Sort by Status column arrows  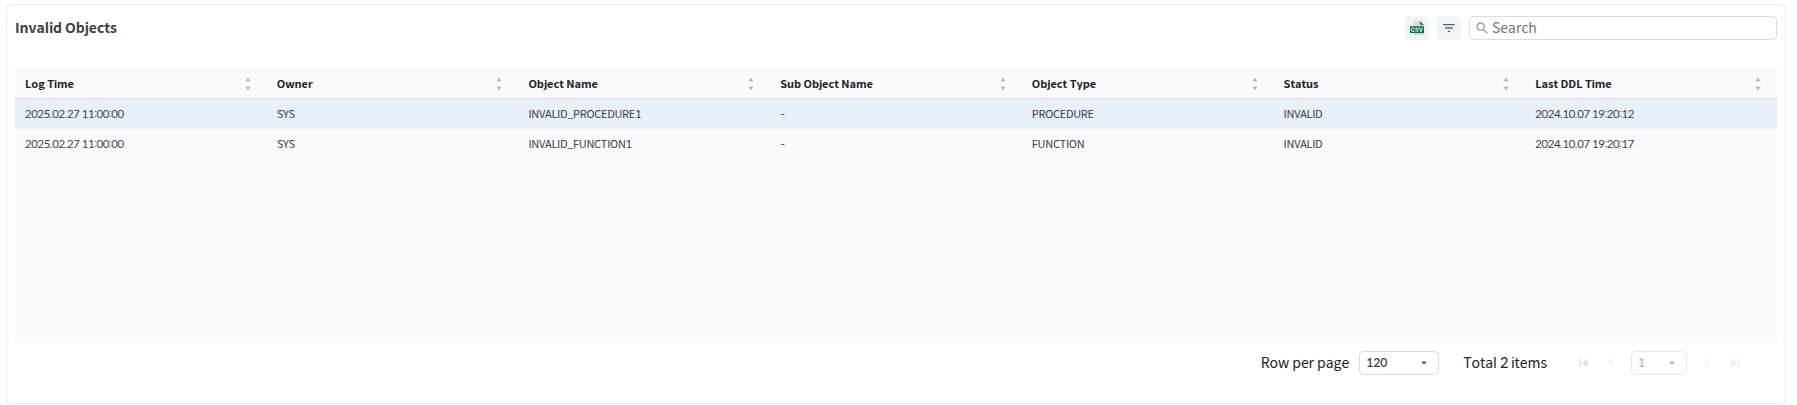click(x=1506, y=84)
